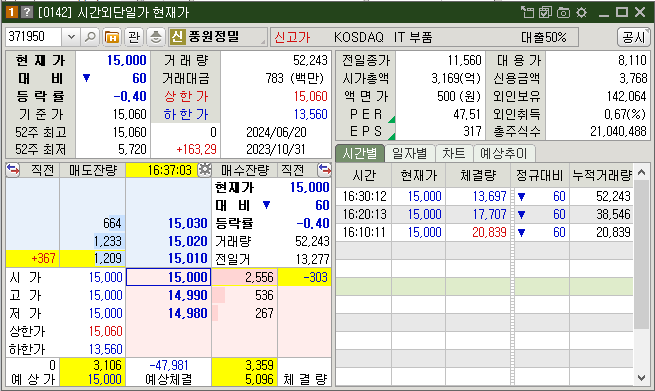Switch to the 일자별 tab
This screenshot has height=391, width=655.
tap(410, 153)
